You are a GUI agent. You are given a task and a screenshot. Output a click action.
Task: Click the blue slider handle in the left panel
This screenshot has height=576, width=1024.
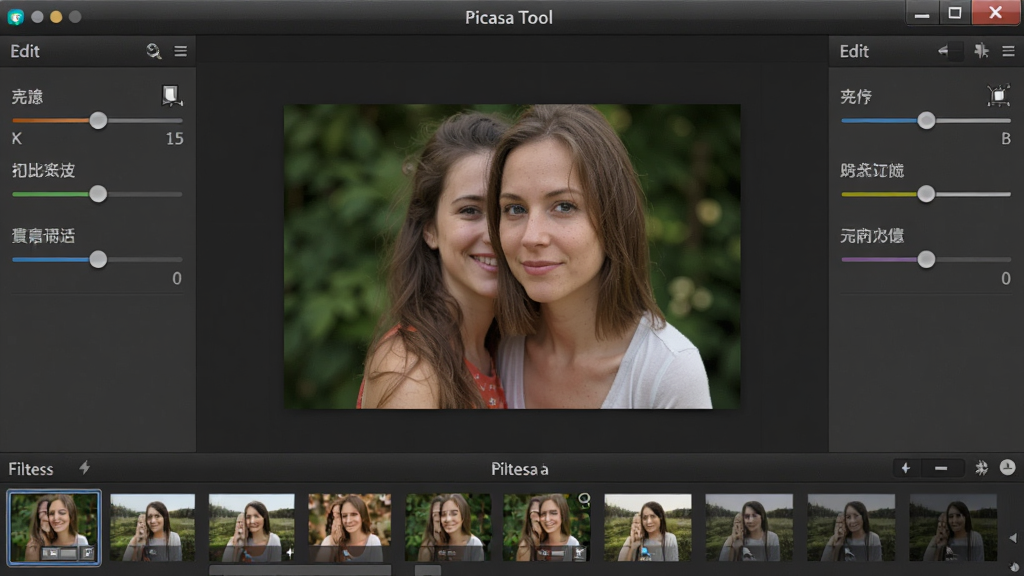pos(98,259)
